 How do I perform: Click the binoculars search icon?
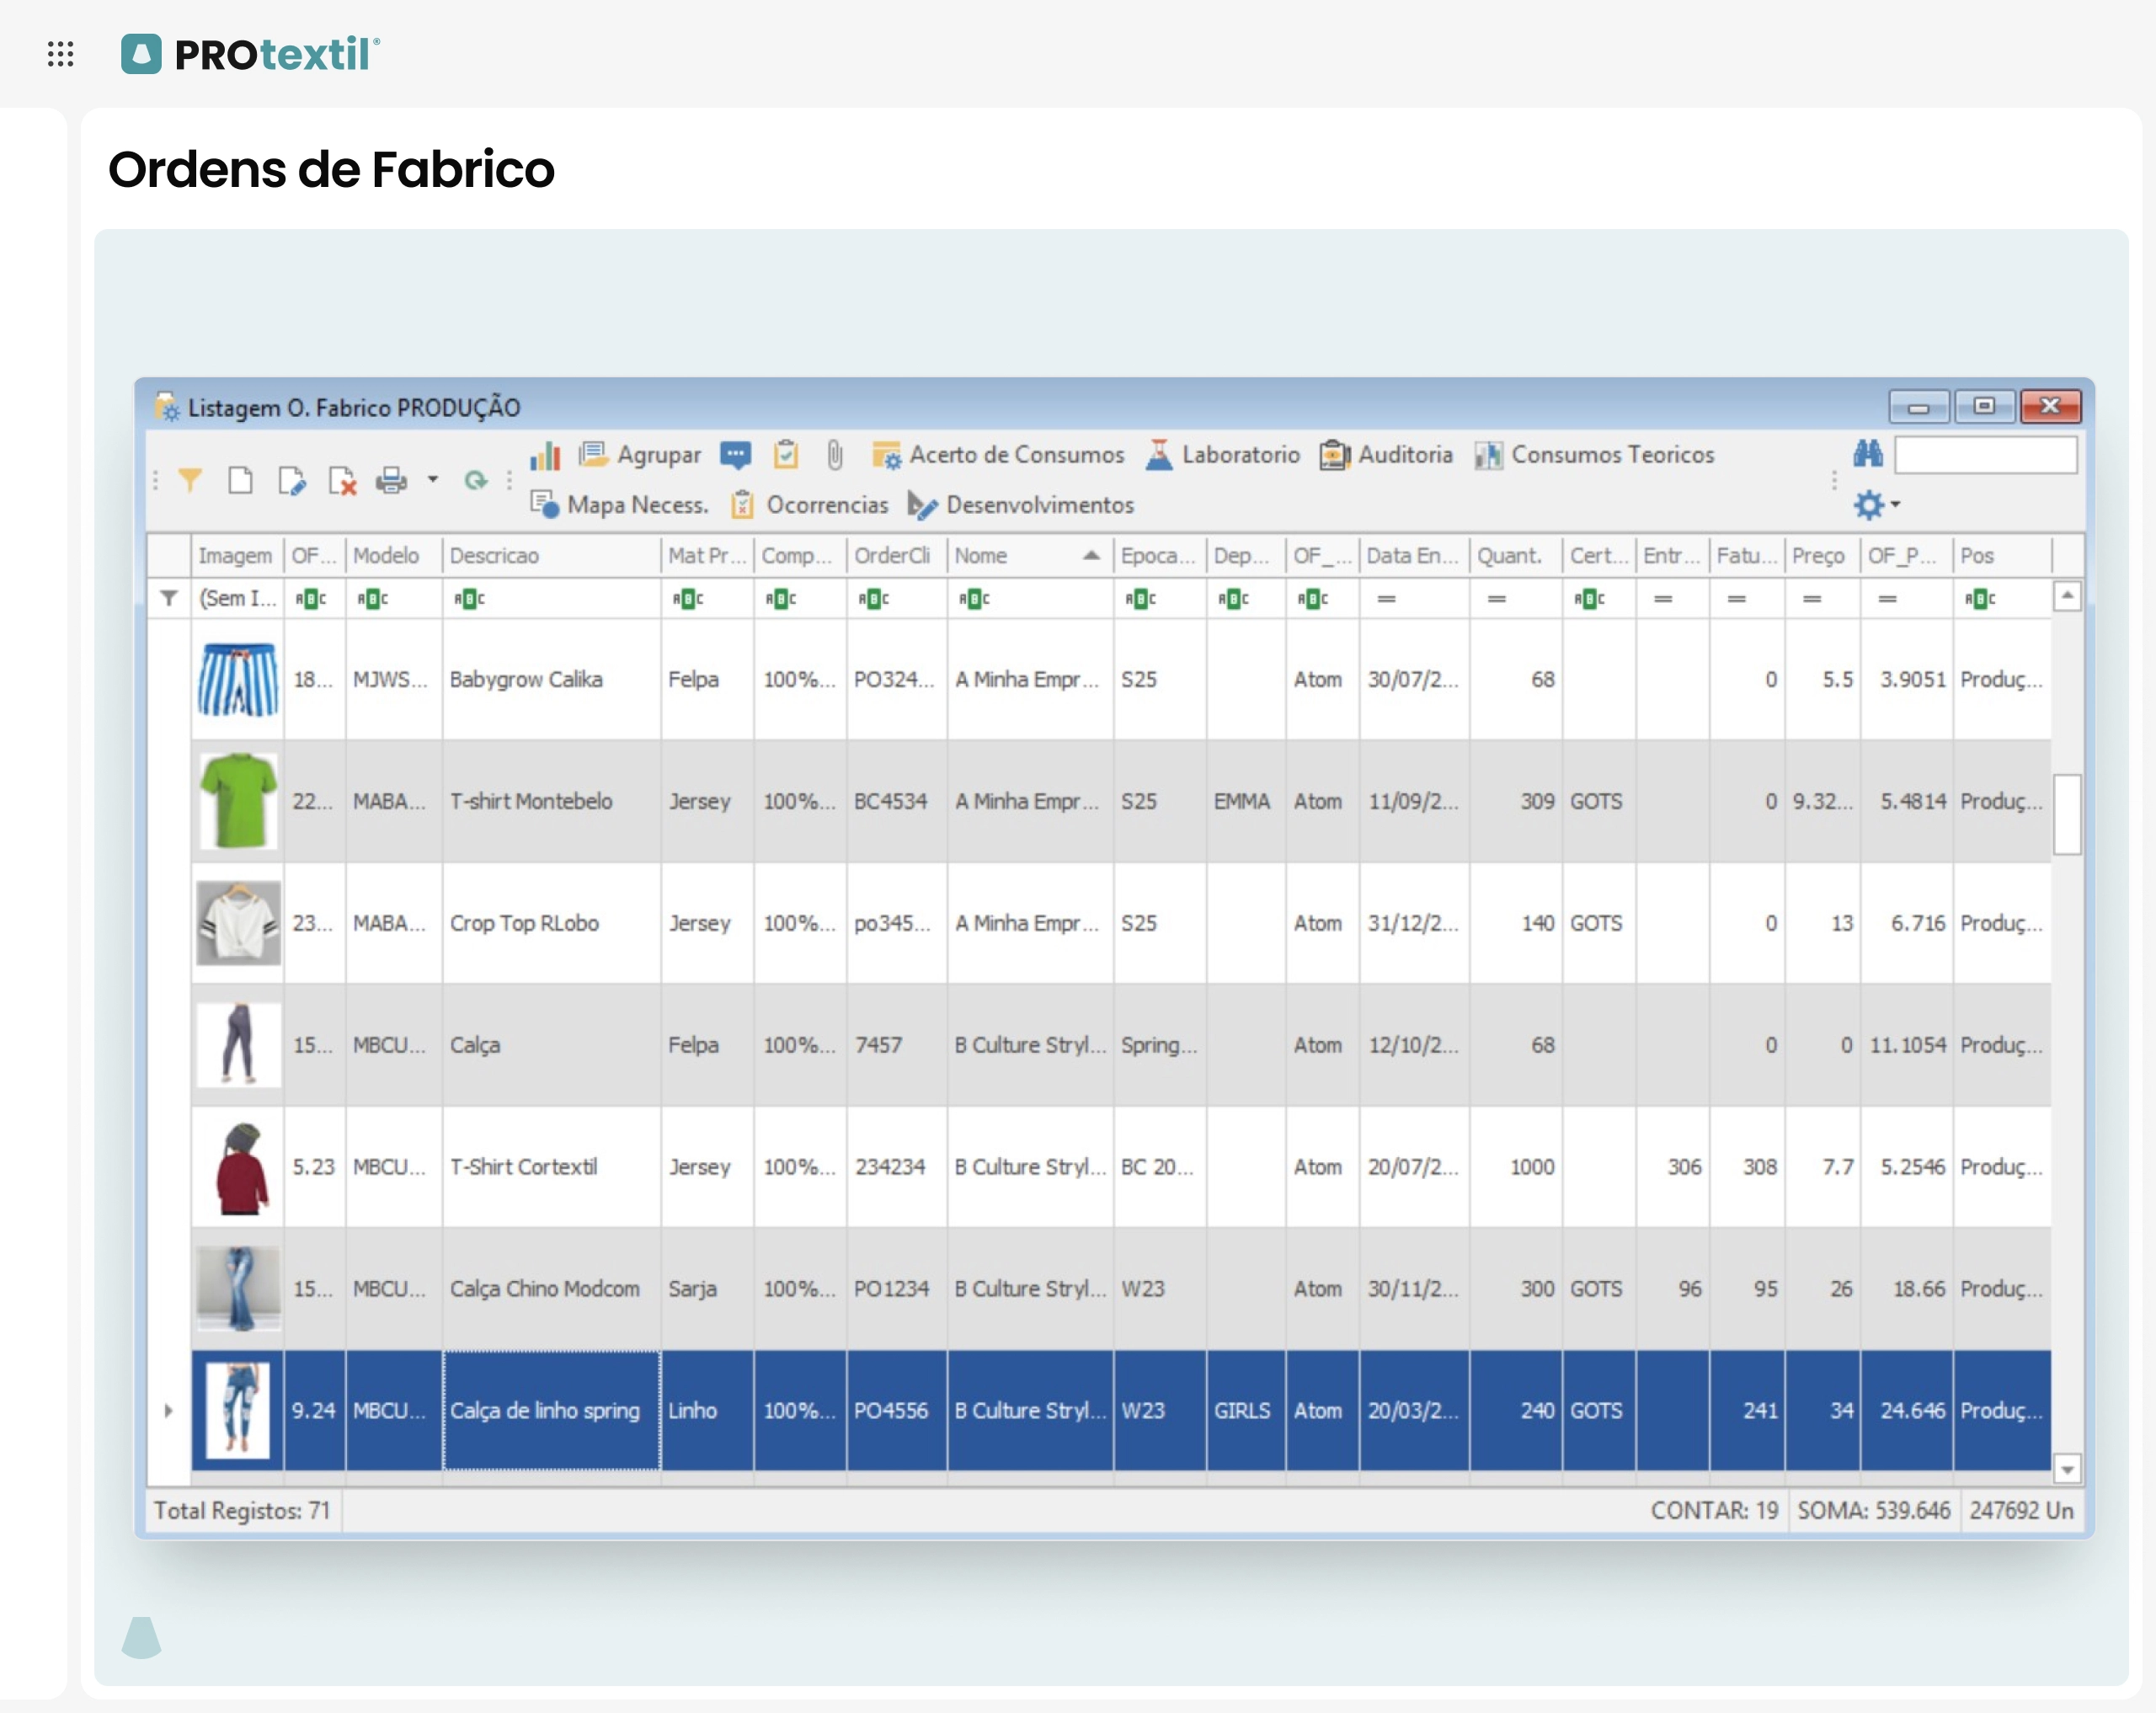(x=1867, y=455)
